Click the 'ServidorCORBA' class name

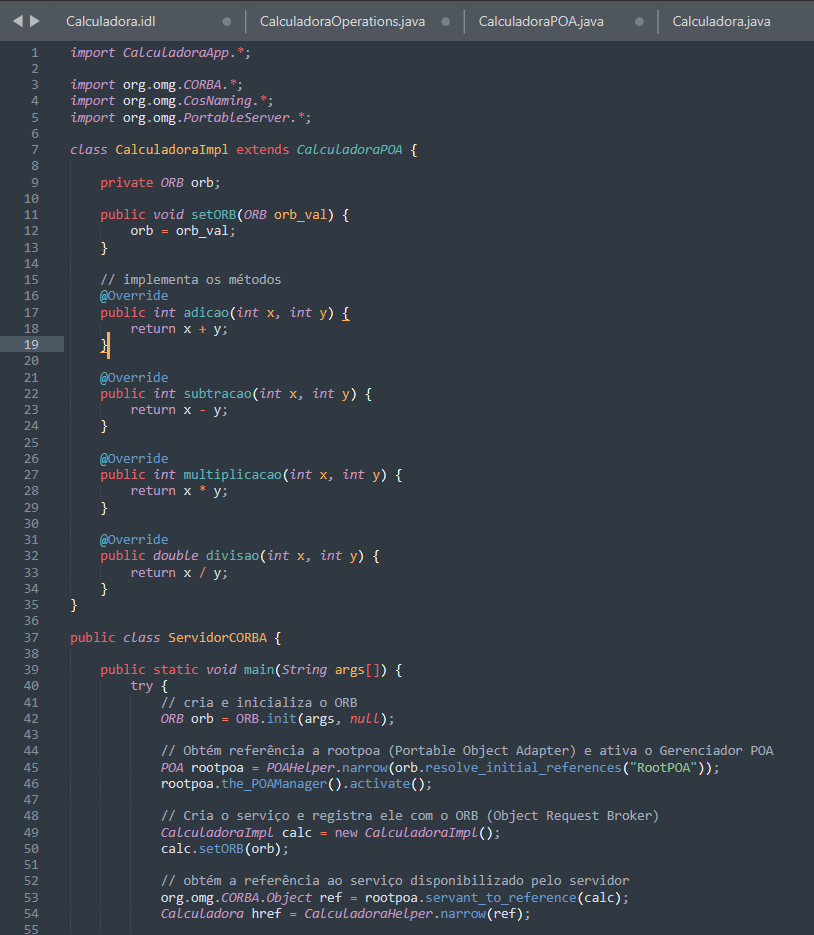coord(218,637)
